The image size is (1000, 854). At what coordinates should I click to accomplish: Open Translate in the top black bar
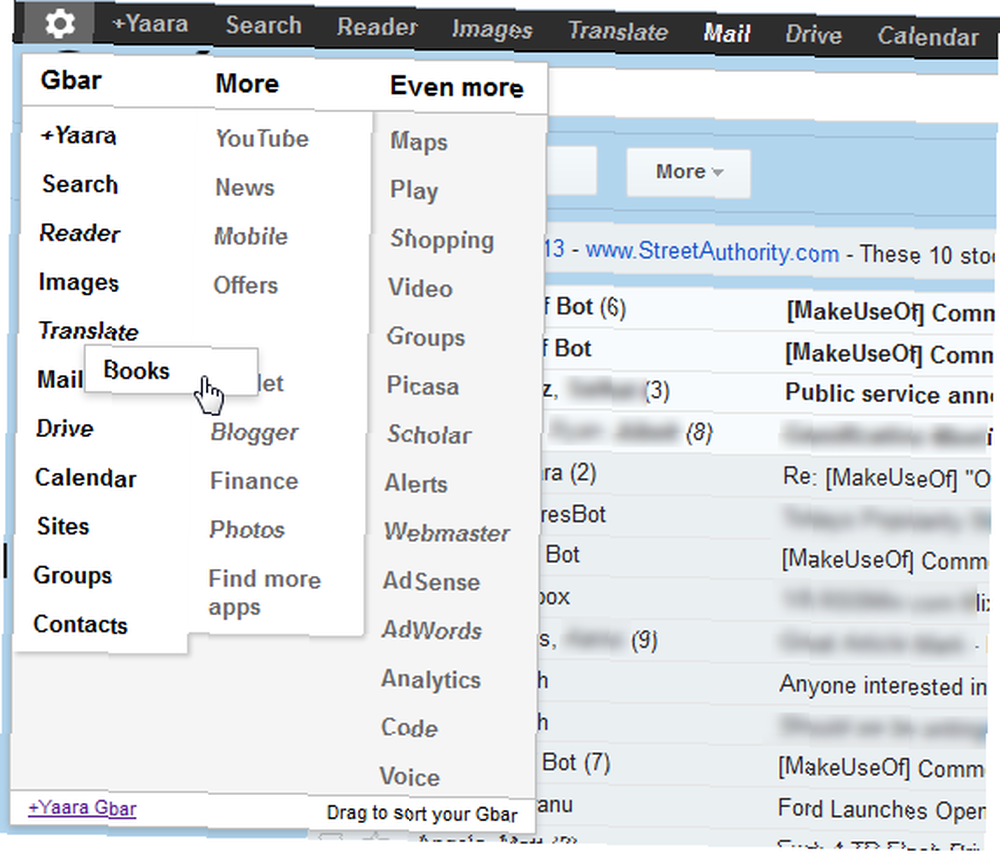pos(618,31)
